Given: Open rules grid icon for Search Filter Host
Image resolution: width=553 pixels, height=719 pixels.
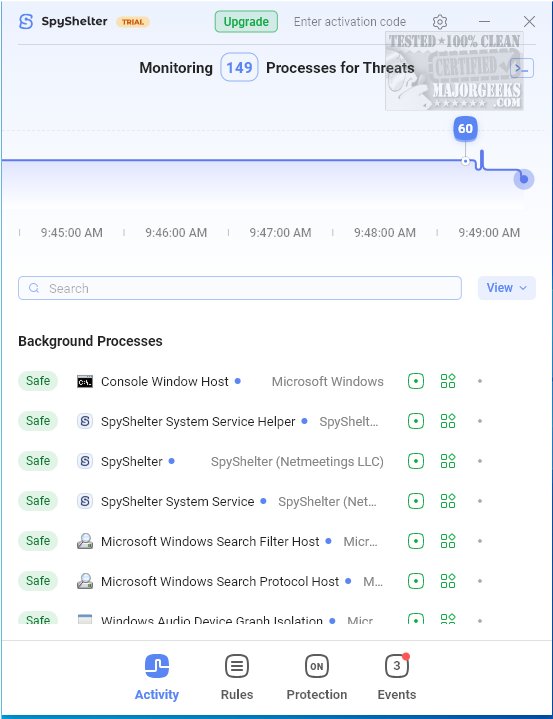Looking at the screenshot, I should 448,541.
